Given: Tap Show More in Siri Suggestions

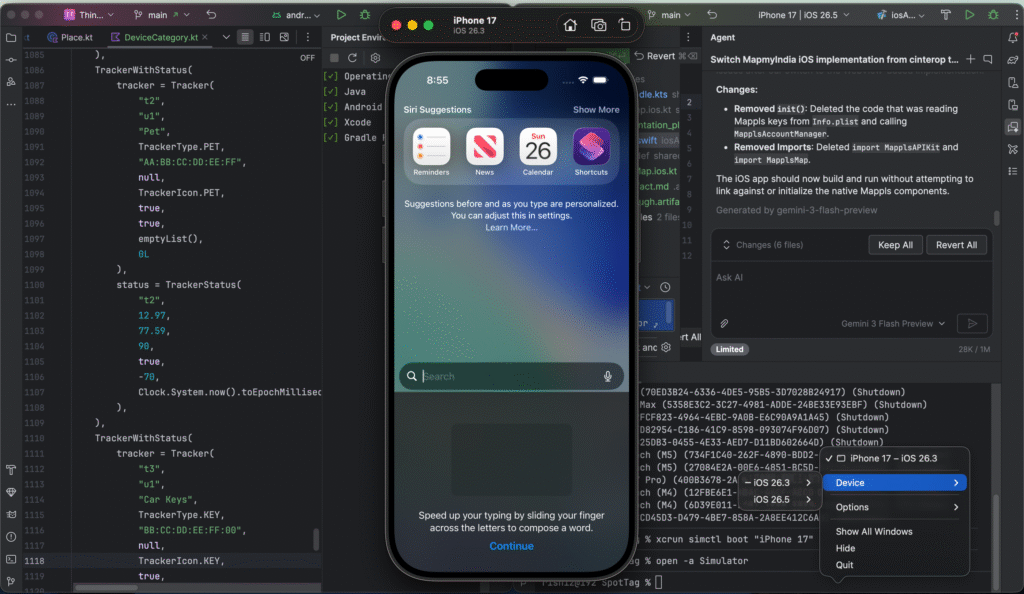Looking at the screenshot, I should coord(596,110).
